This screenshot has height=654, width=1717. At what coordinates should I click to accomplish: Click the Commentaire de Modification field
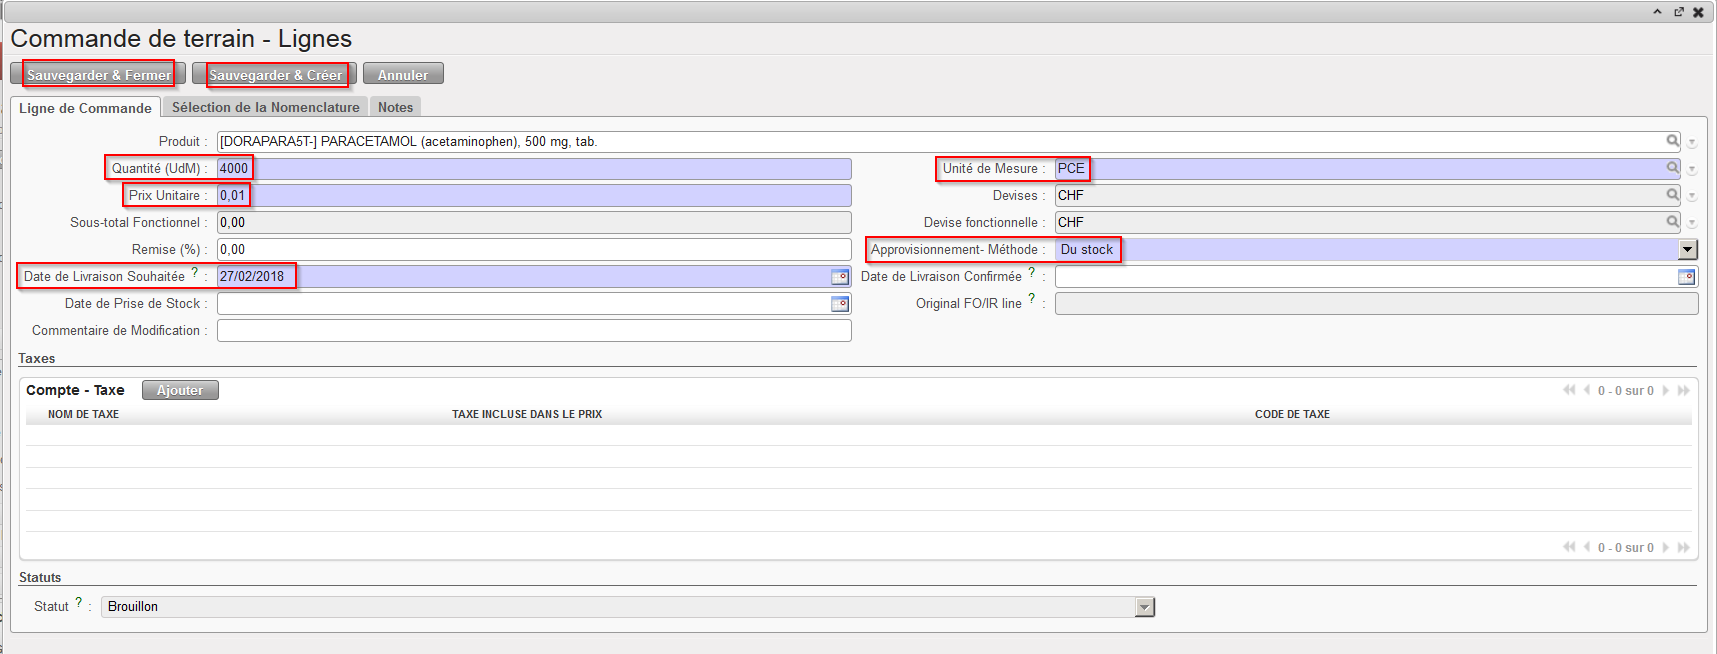[534, 331]
